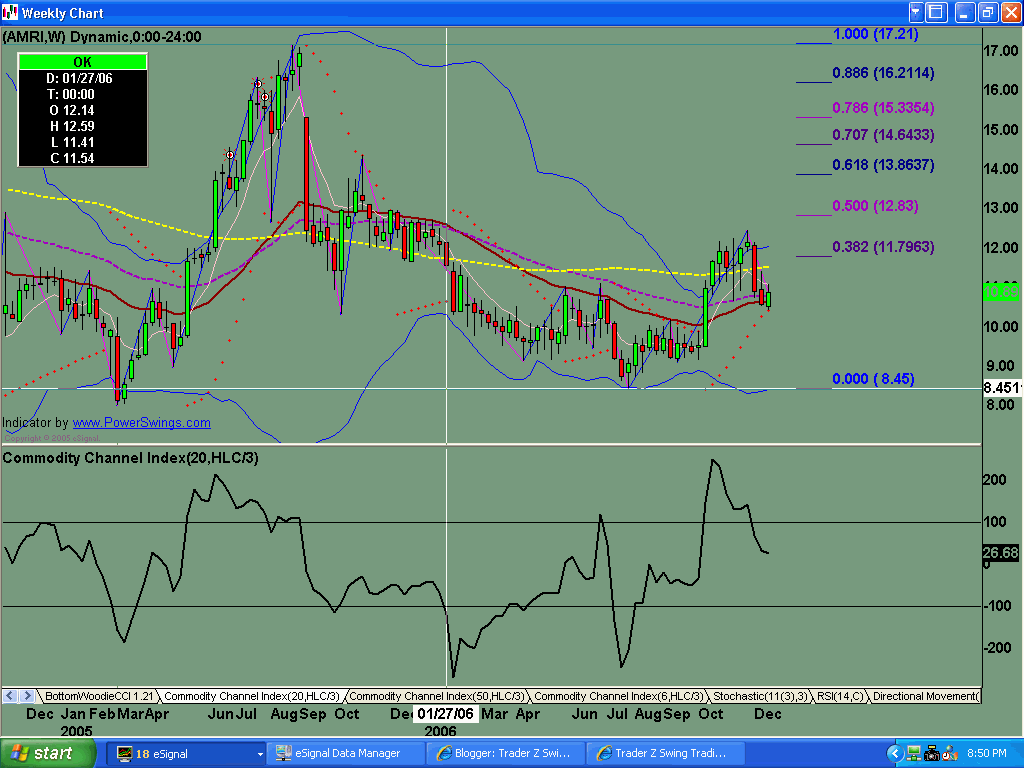Click the 0.500 (12.83) Fibonacci label

pos(875,206)
